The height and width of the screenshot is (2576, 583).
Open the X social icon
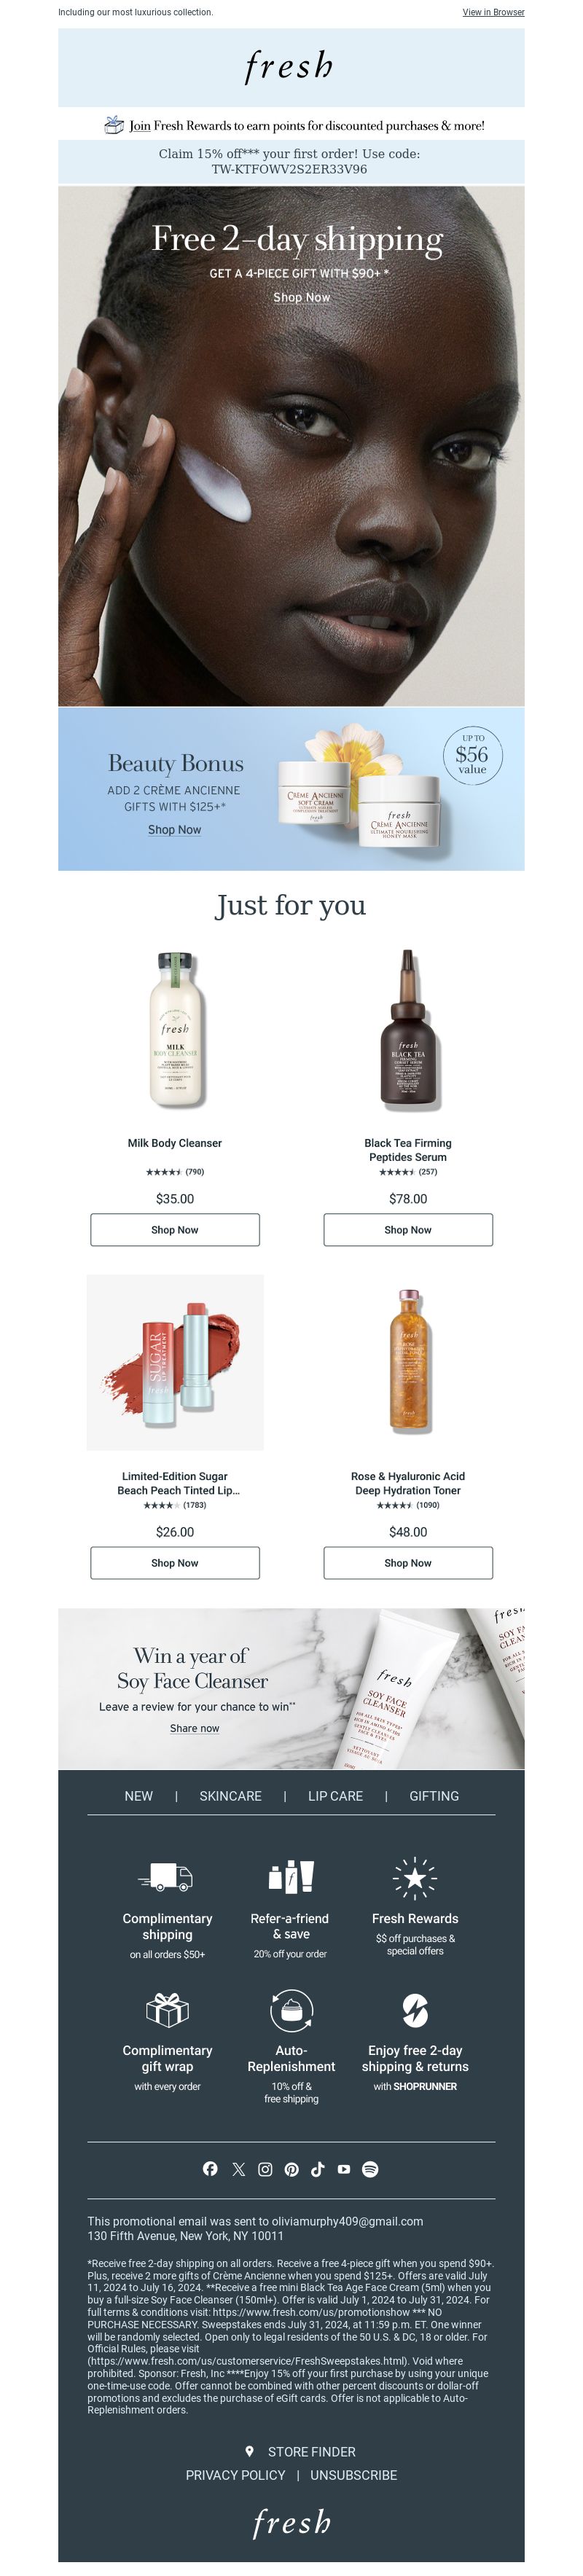[238, 2169]
